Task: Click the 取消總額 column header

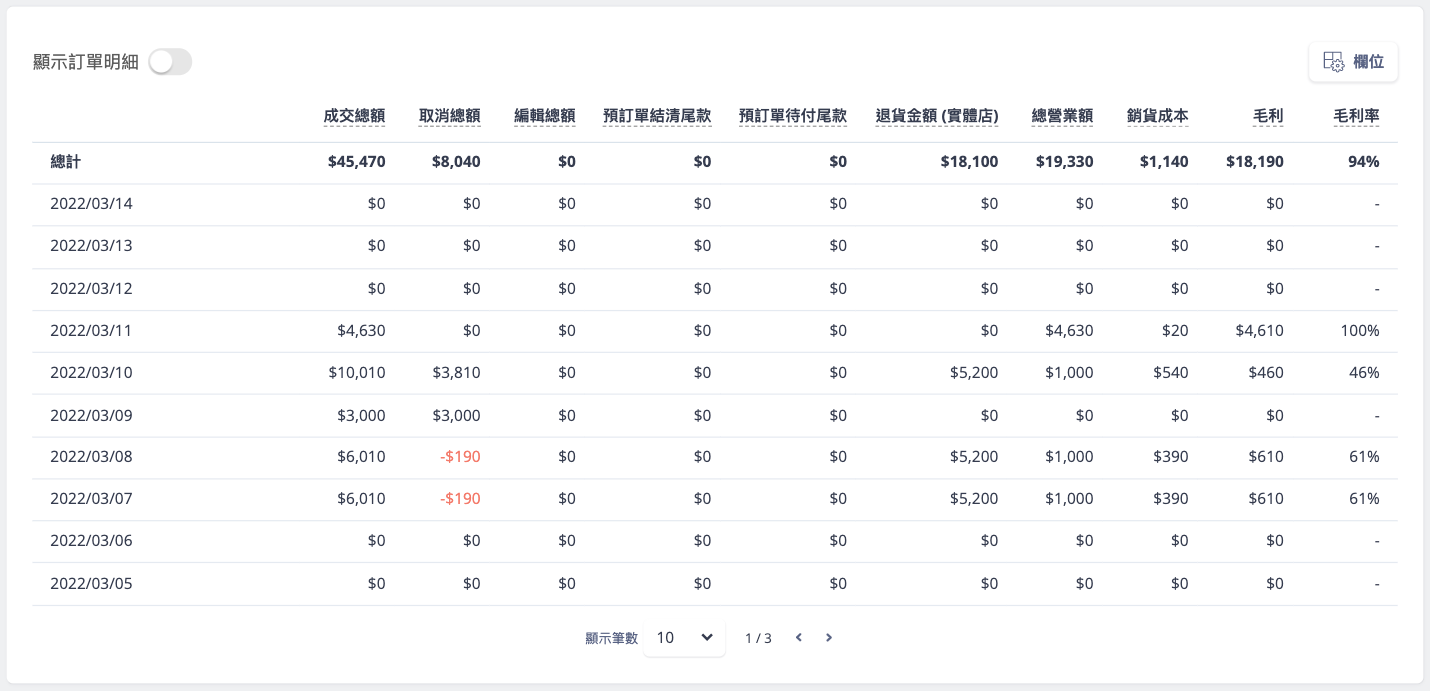Action: (450, 115)
